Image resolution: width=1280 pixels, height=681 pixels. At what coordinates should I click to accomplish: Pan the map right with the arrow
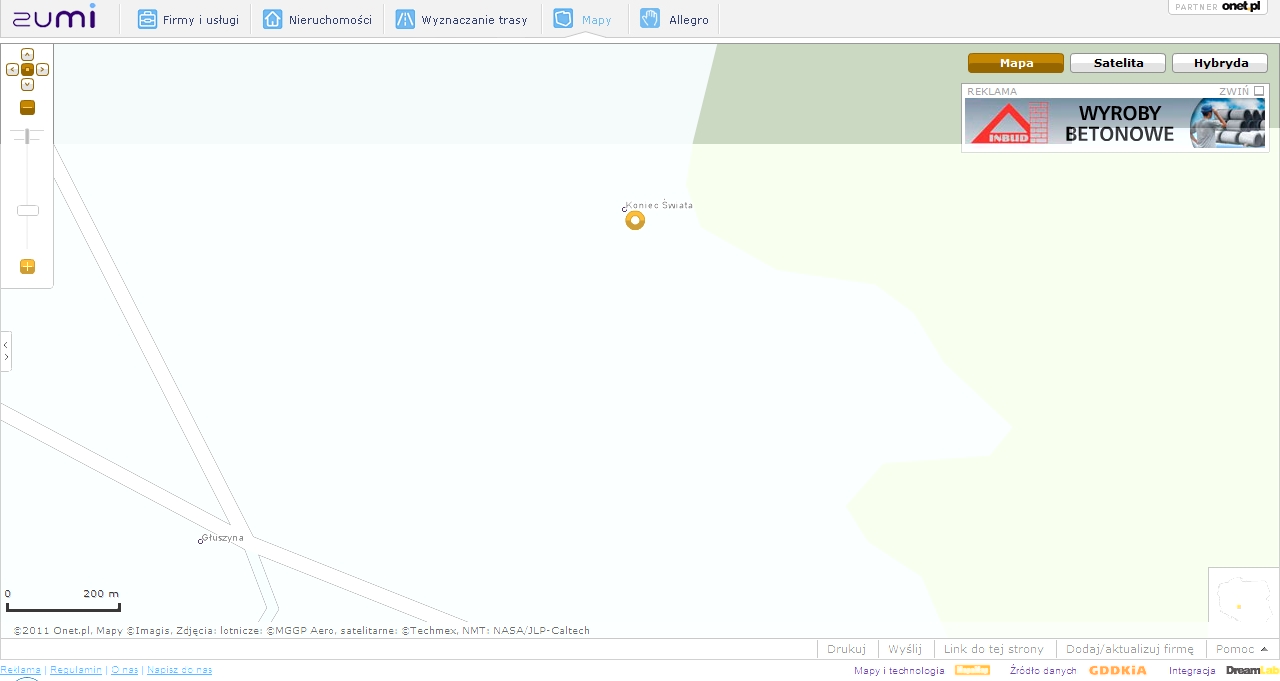43,69
